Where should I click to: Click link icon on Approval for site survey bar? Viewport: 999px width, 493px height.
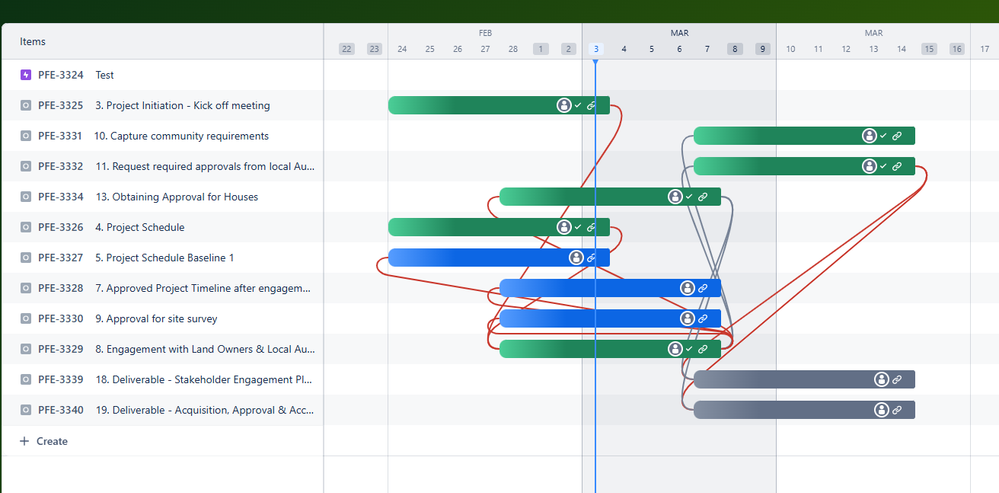coord(703,318)
